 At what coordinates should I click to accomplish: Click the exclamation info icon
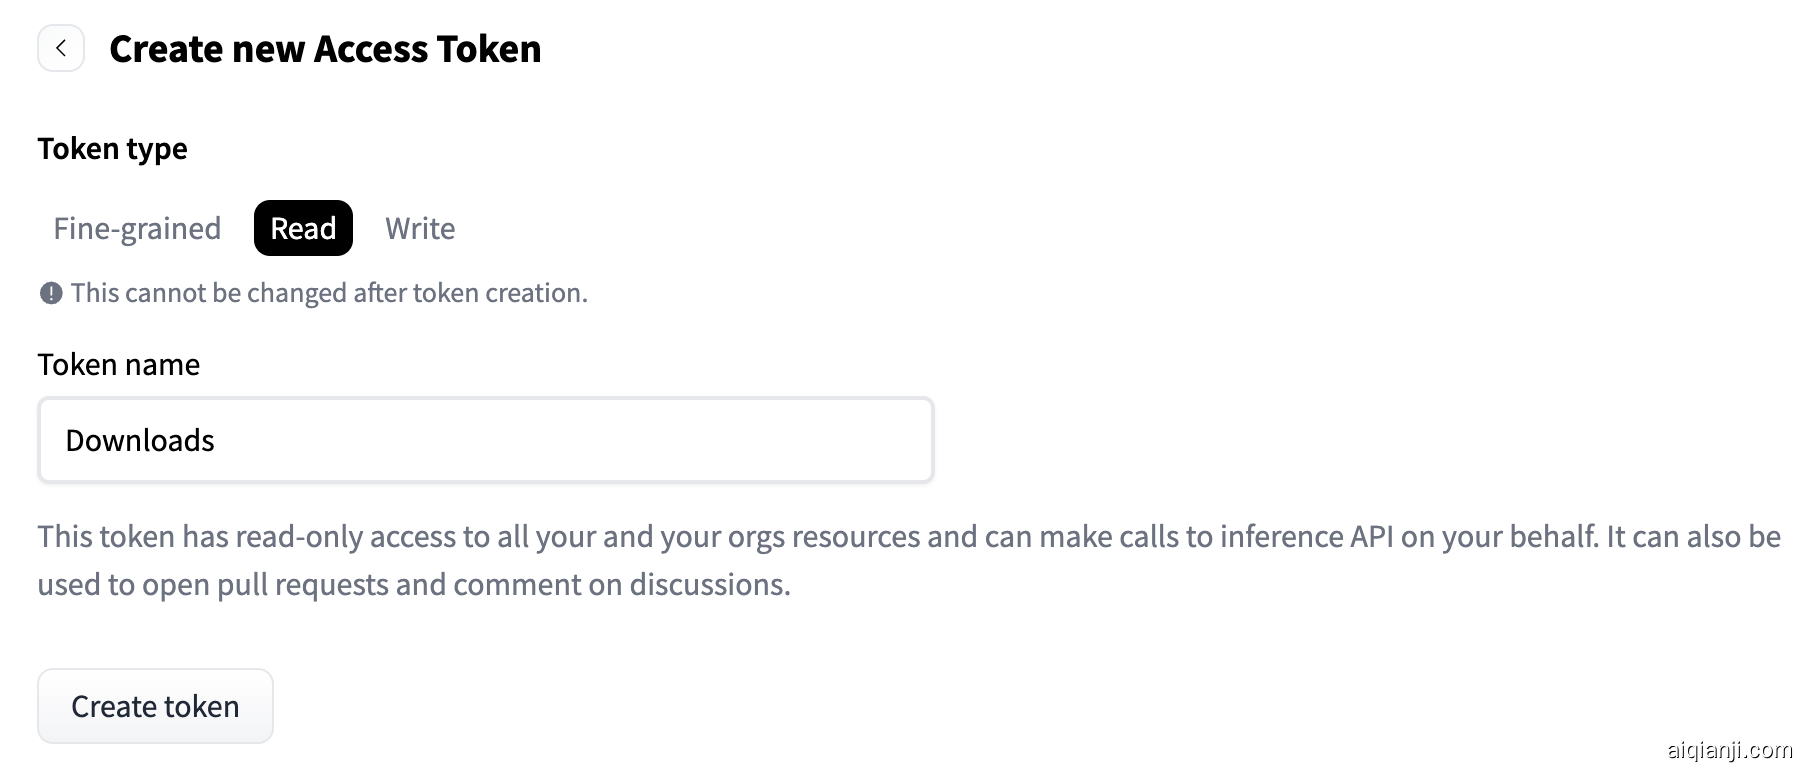point(51,293)
